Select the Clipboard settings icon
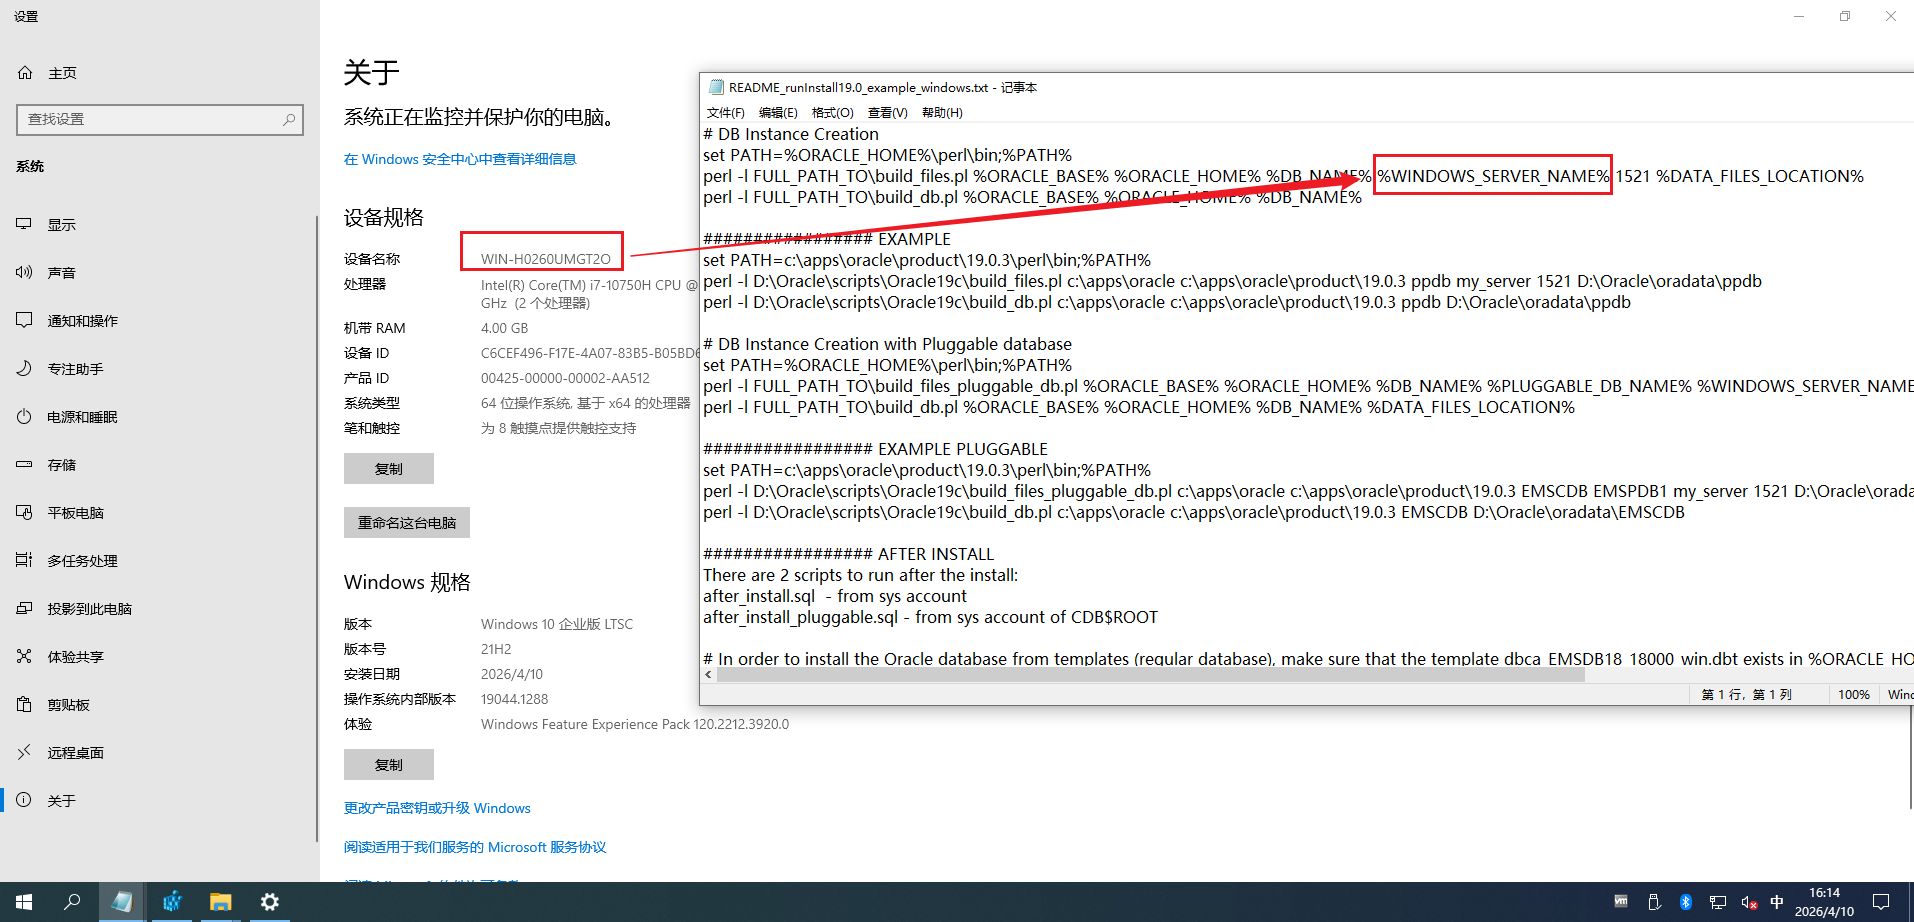 point(24,705)
